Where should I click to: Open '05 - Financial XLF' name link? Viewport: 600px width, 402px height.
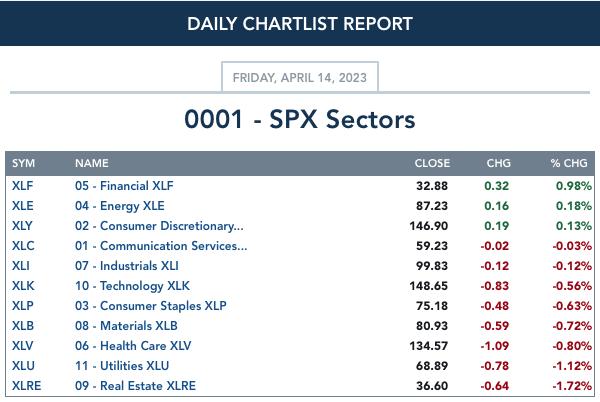124,186
